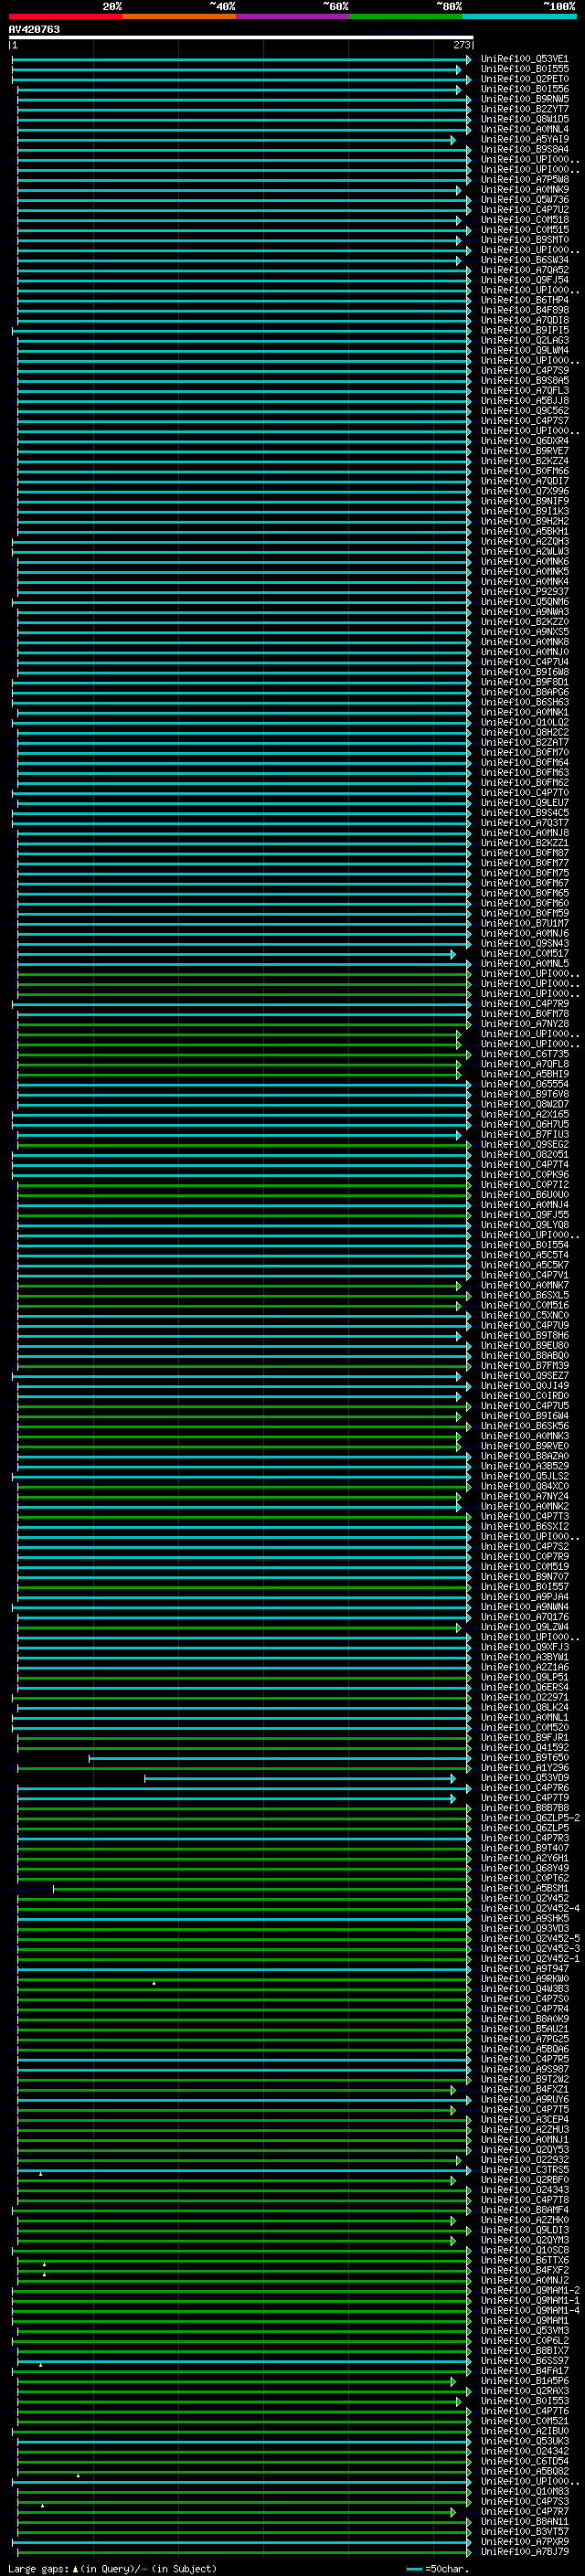
Task: Click hit UniRef100_Q53UK3
Action: (x=524, y=2441)
